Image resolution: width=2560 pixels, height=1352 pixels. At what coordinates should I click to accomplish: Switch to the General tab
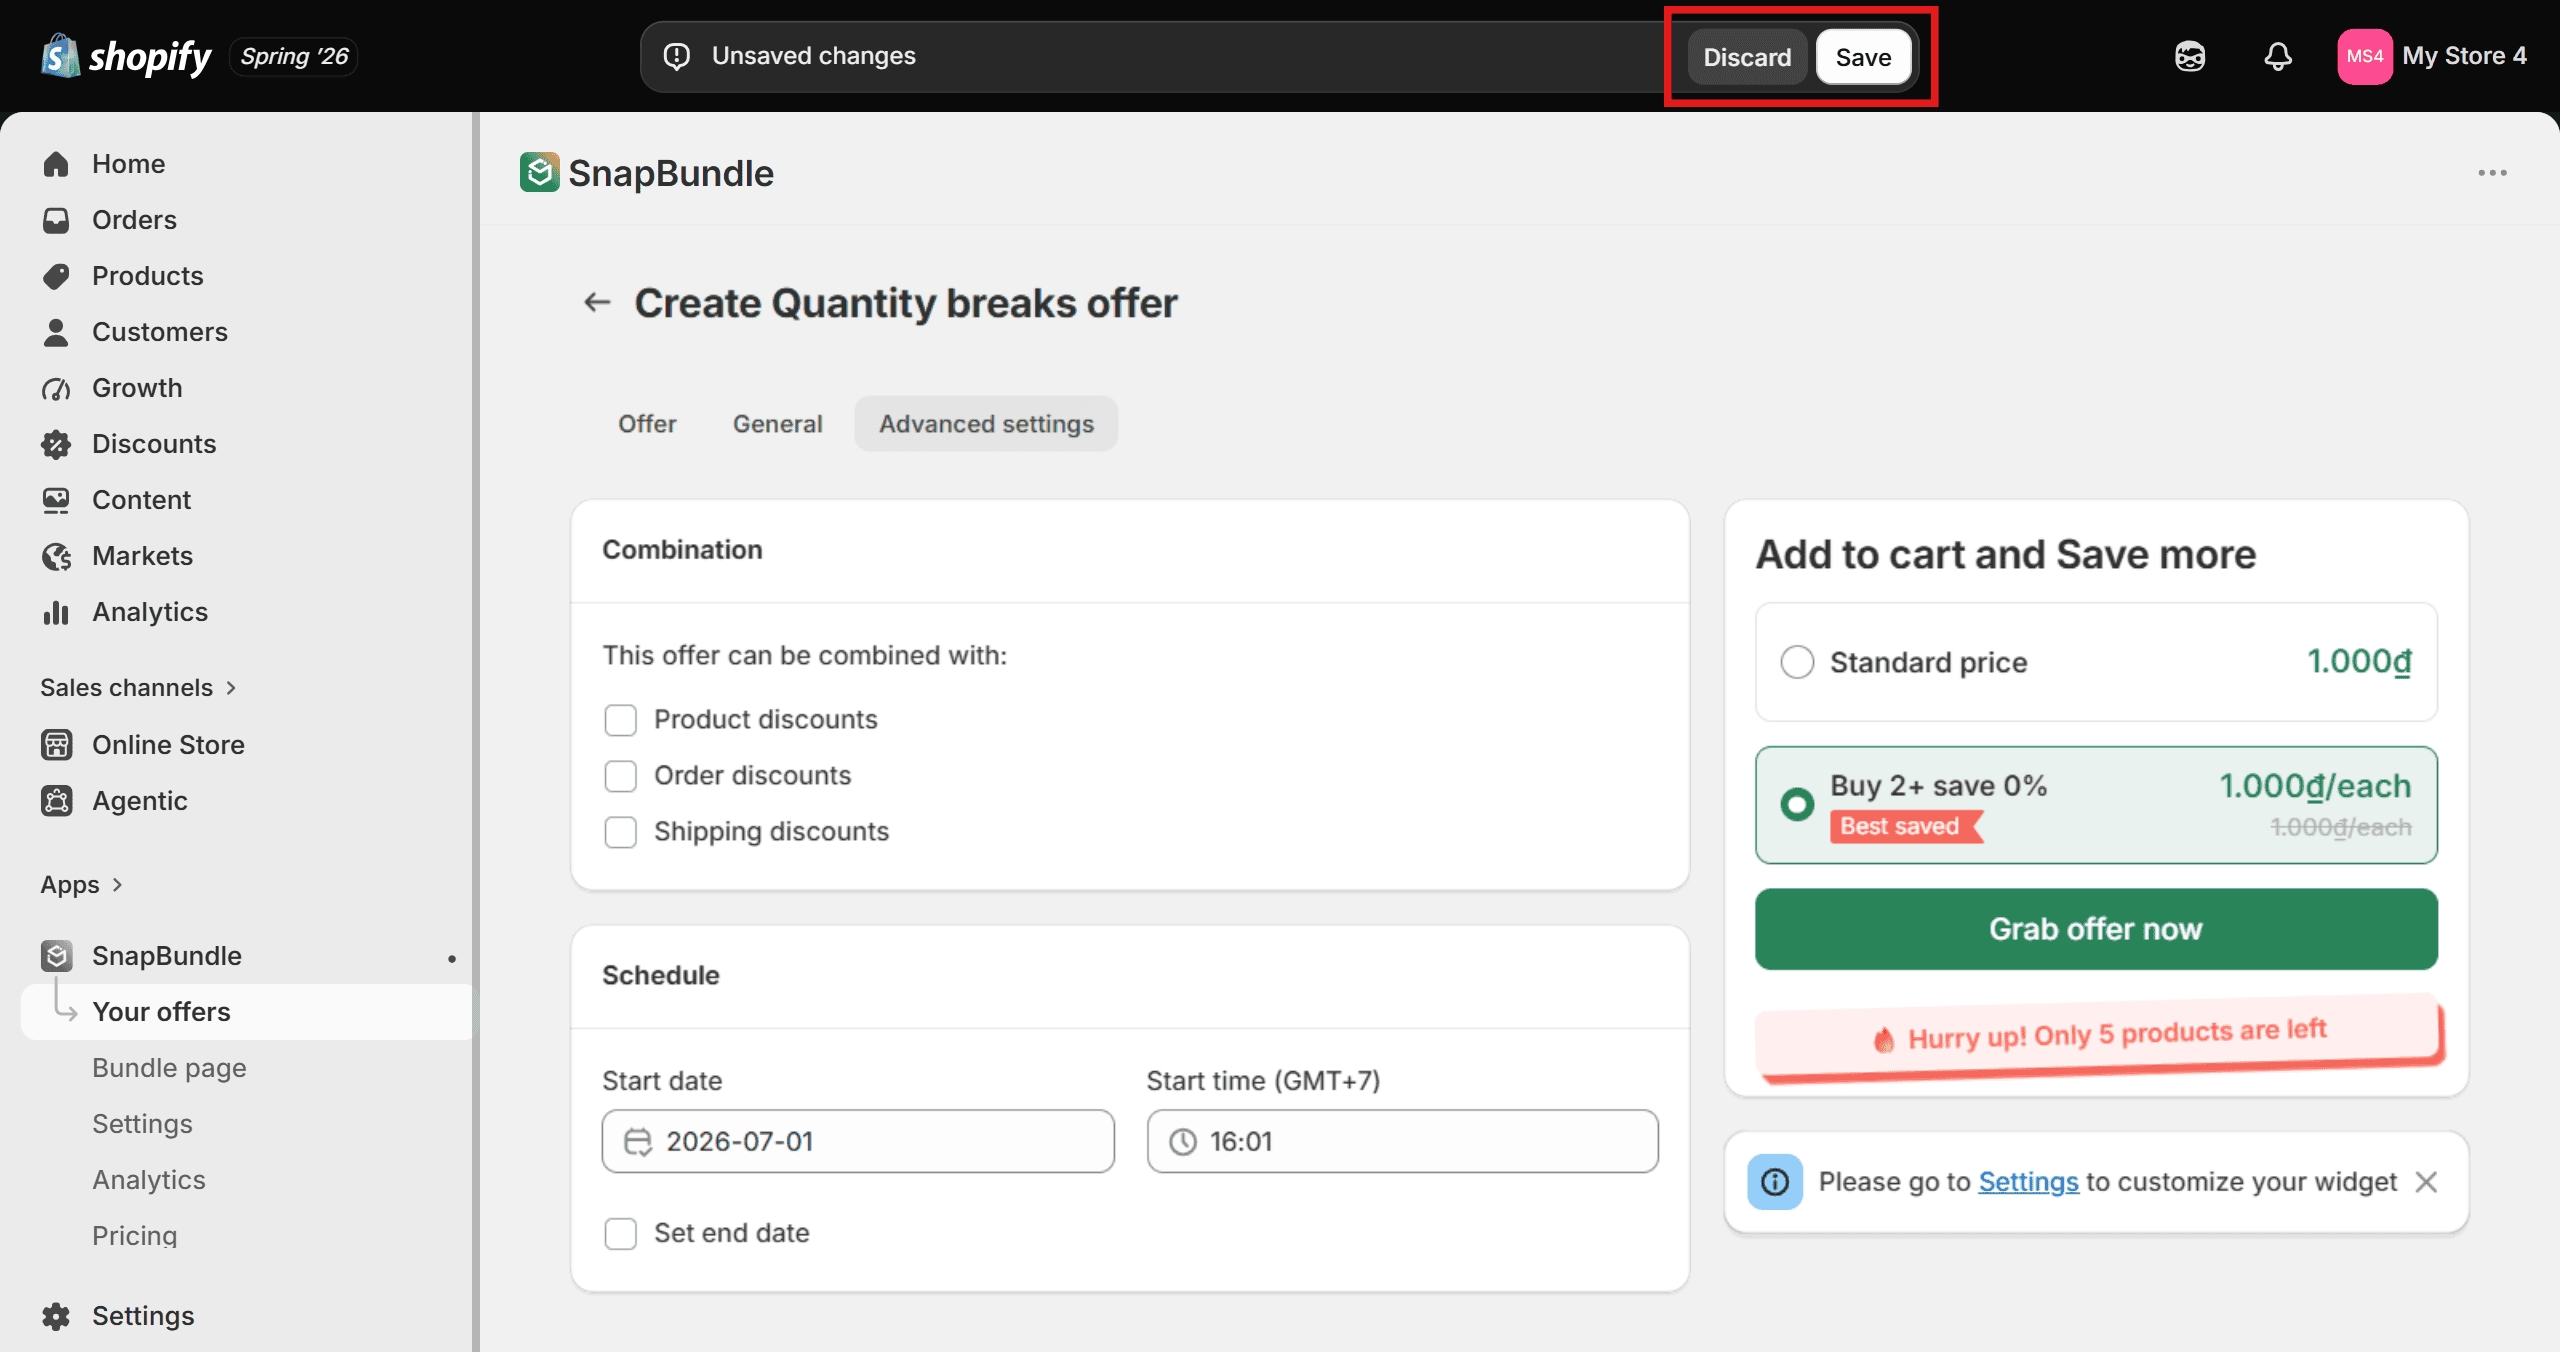[777, 424]
